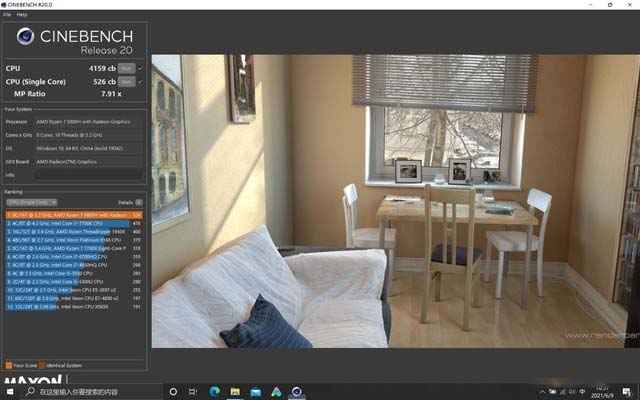This screenshot has width=640, height=400.
Task: Click the MP Ratio value 7.91 x
Action: 111,94
